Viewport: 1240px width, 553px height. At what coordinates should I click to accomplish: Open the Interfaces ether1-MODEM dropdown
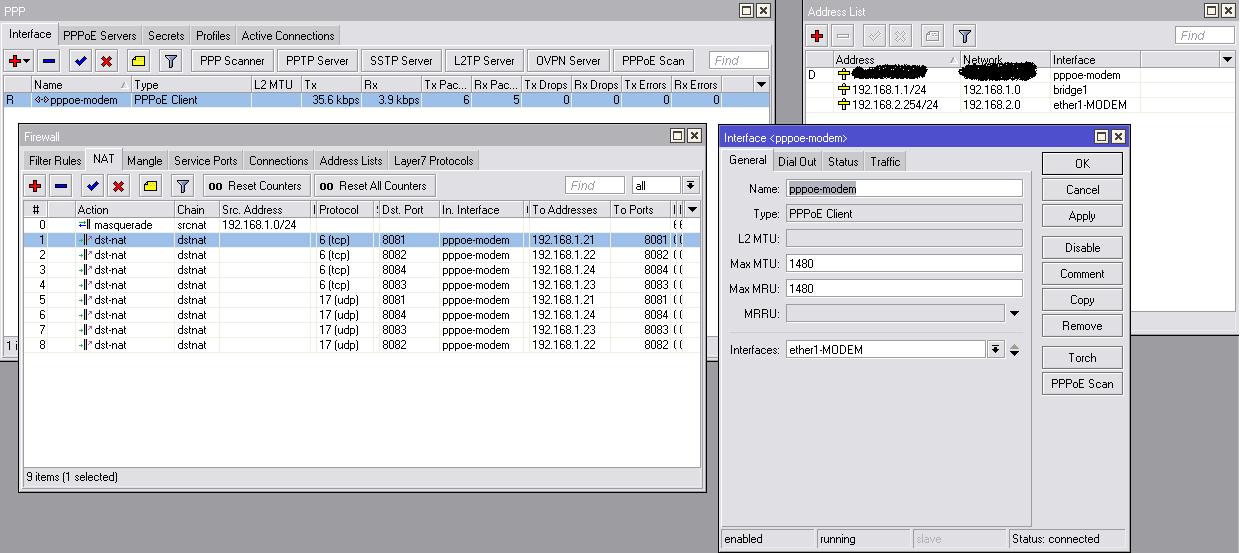[x=995, y=350]
